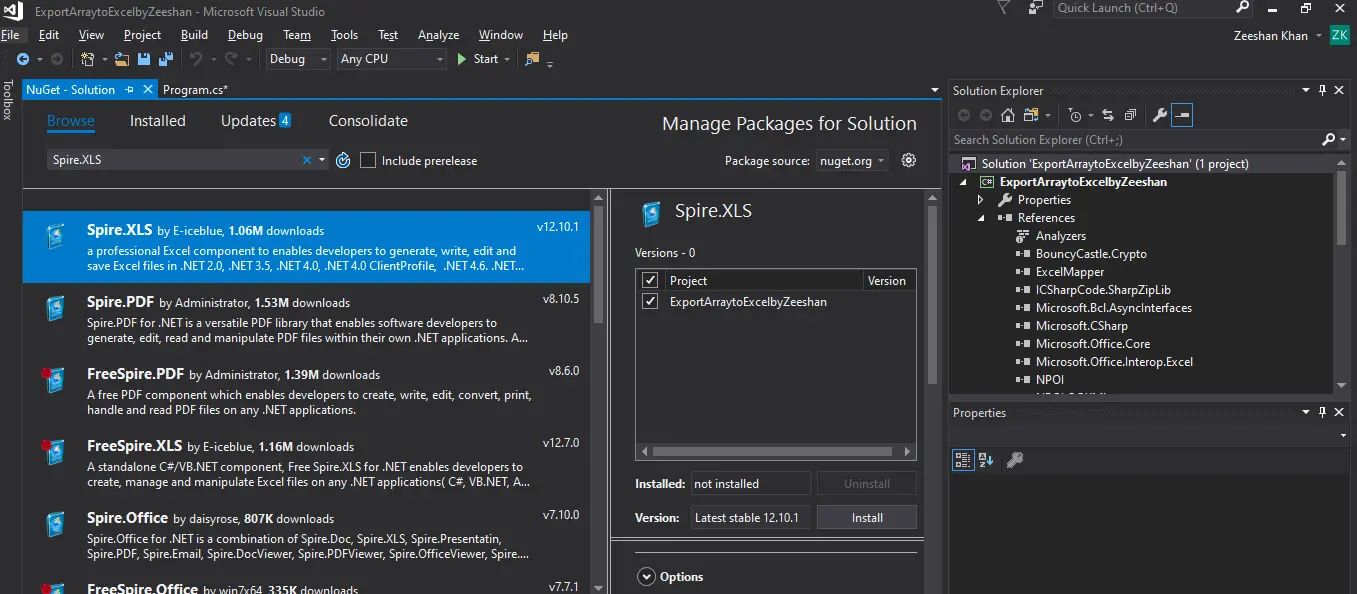Open NuGet package source settings gear
The width and height of the screenshot is (1357, 594).
909,160
